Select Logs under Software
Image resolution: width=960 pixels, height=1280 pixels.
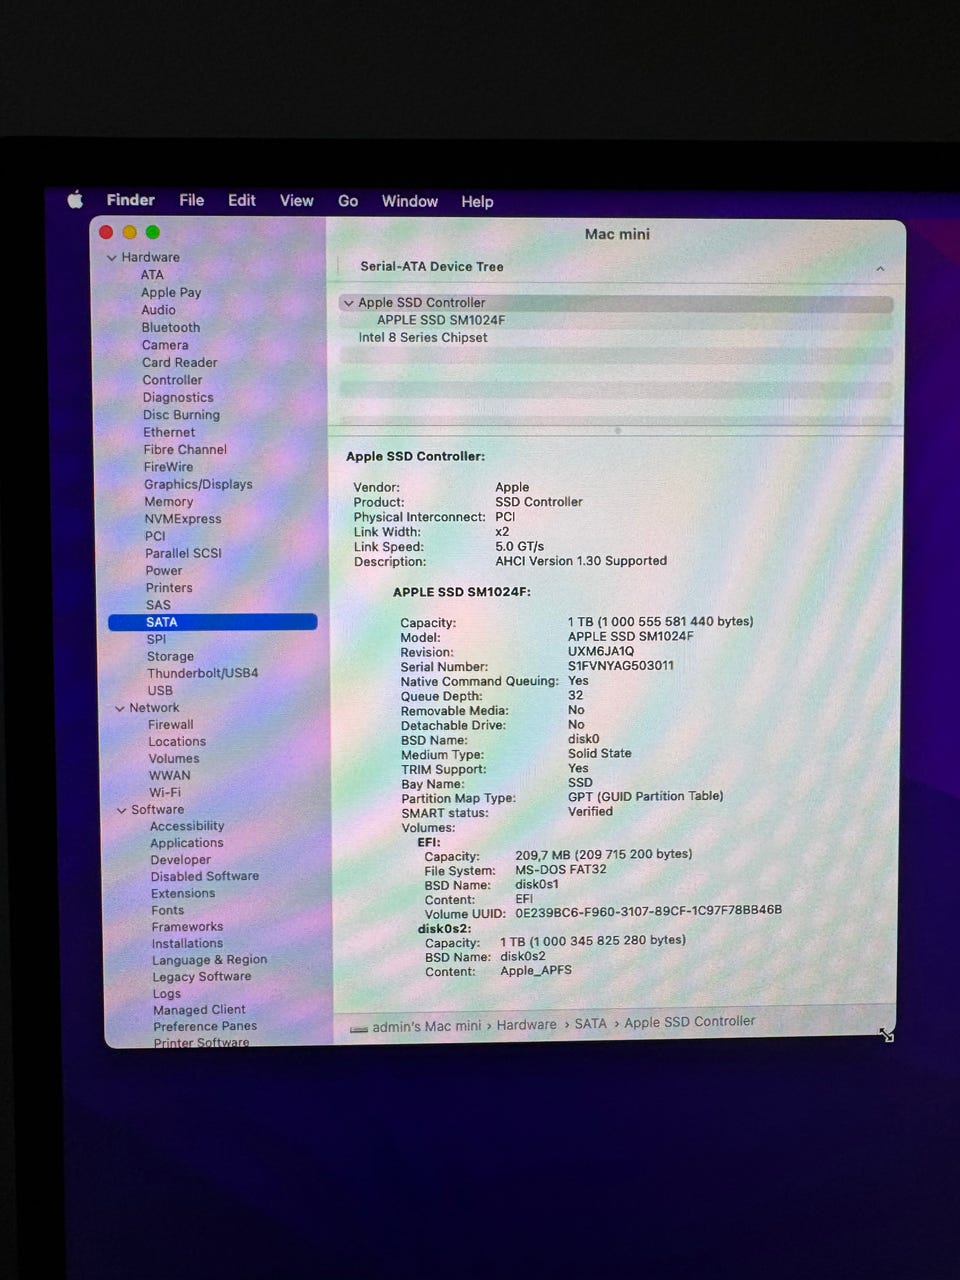point(167,994)
